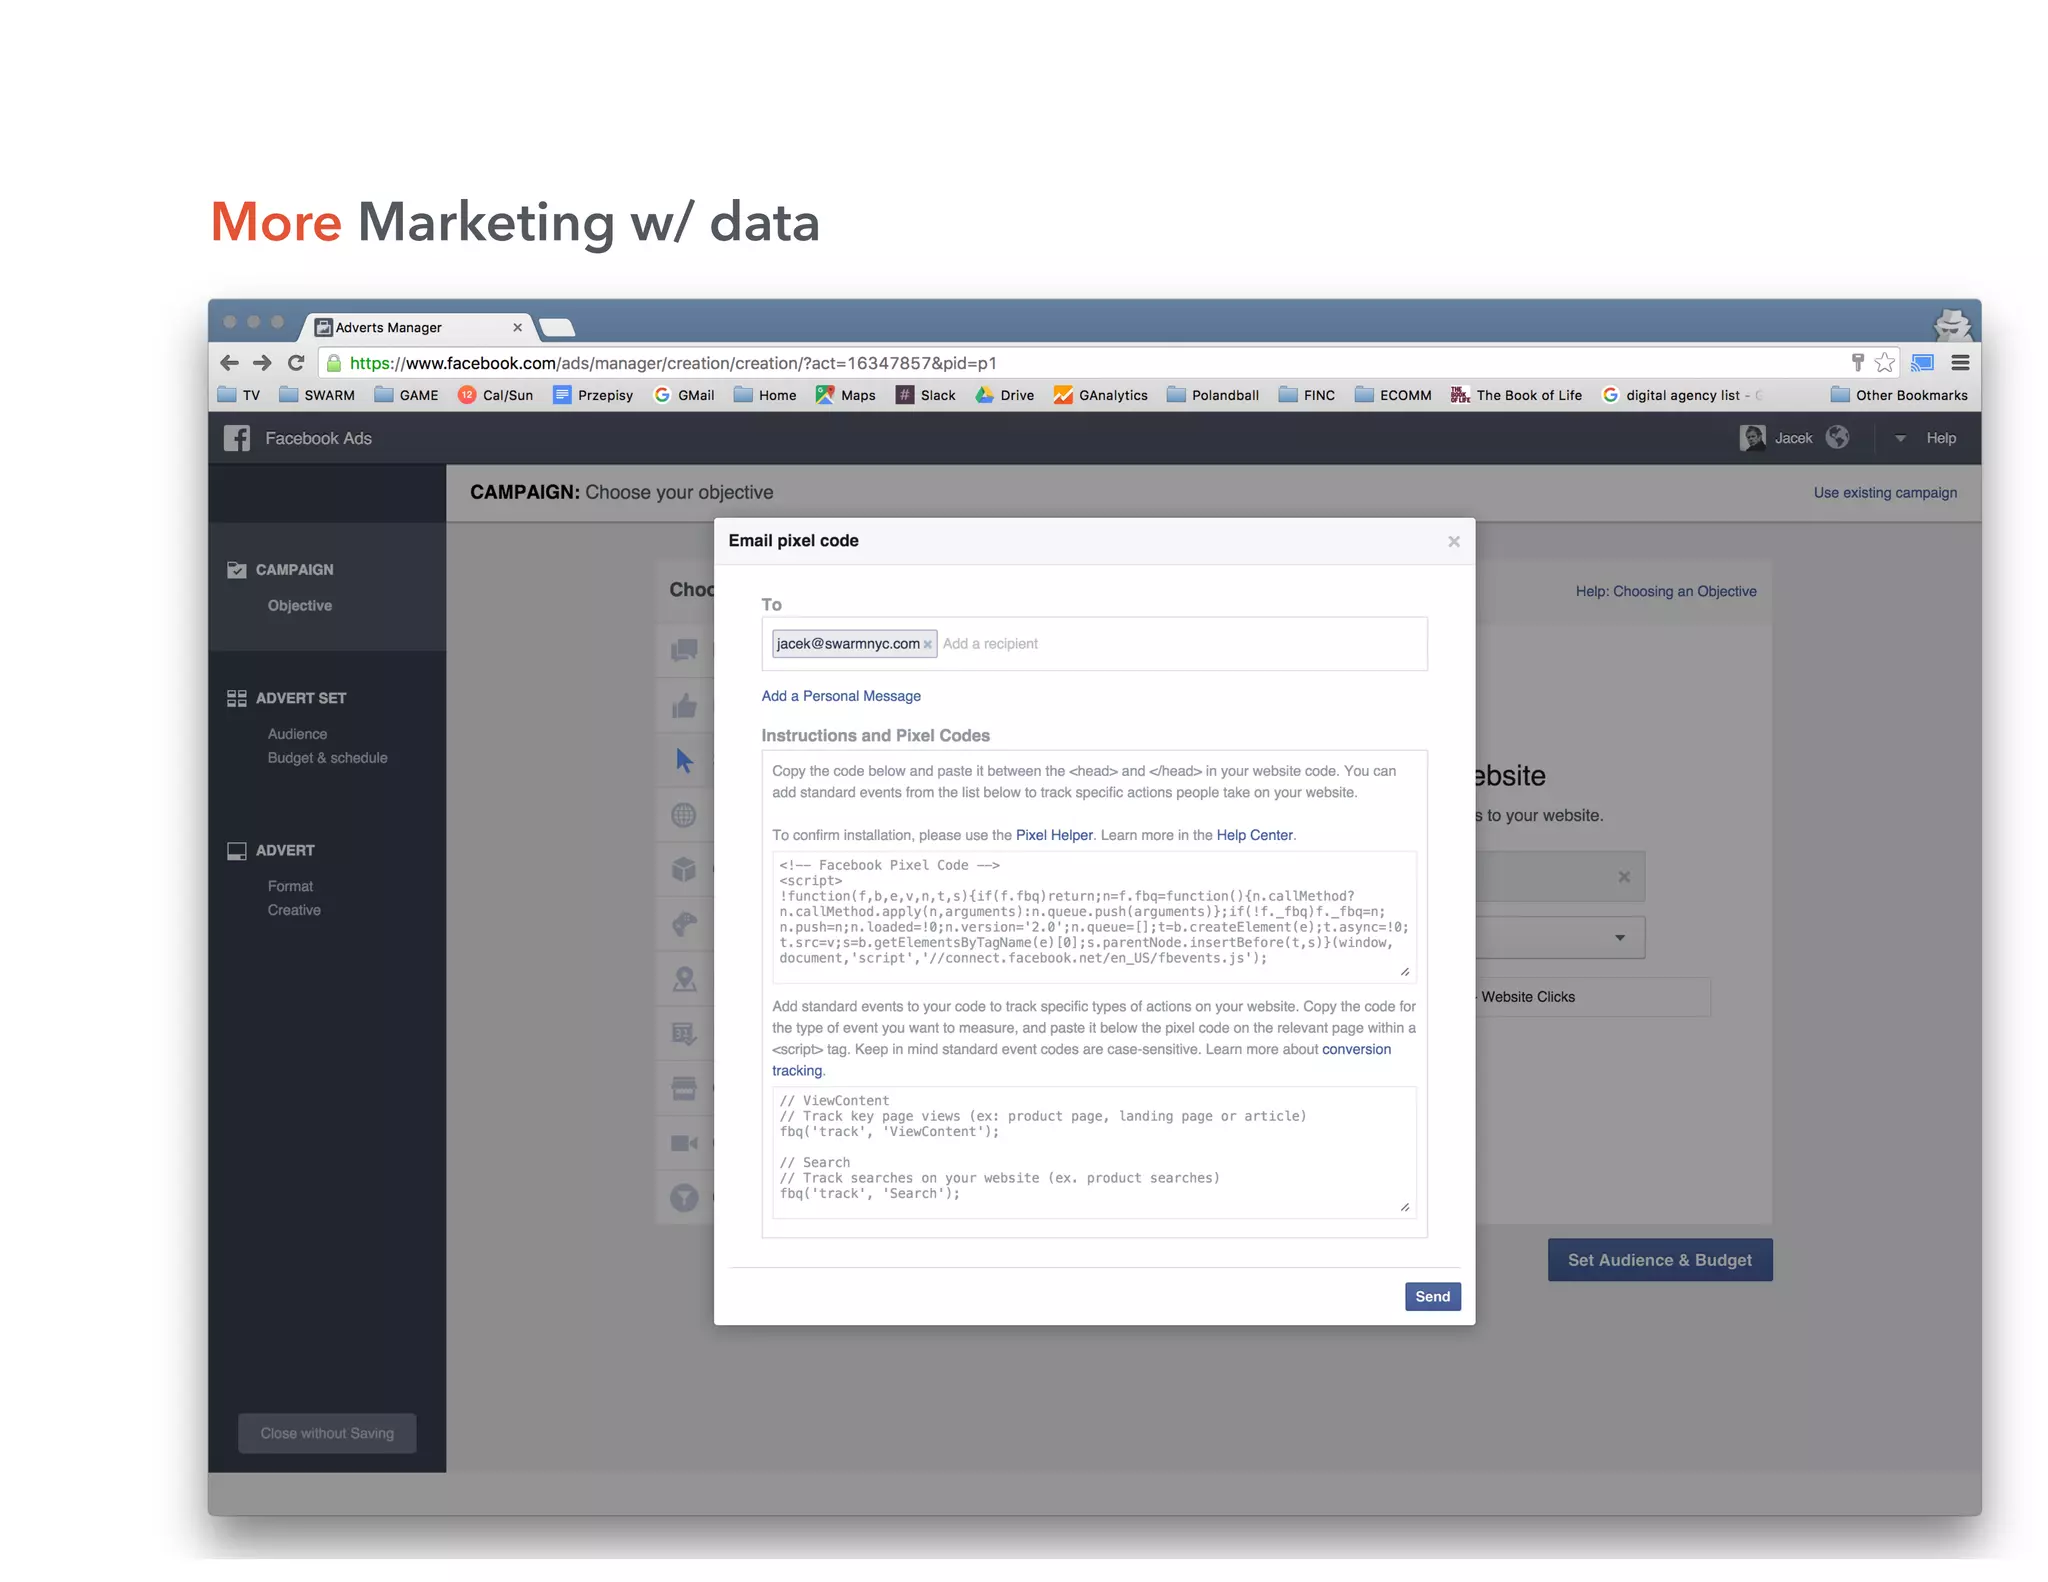
Task: Click the cast screen icon in toolbar
Action: (1922, 363)
